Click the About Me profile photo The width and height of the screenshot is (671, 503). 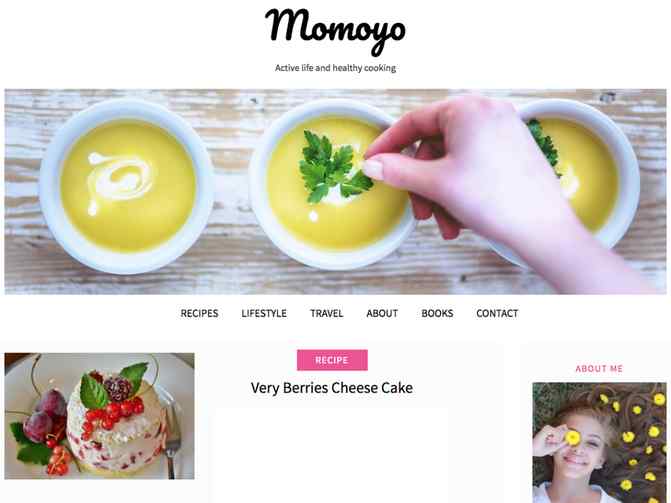tap(599, 443)
